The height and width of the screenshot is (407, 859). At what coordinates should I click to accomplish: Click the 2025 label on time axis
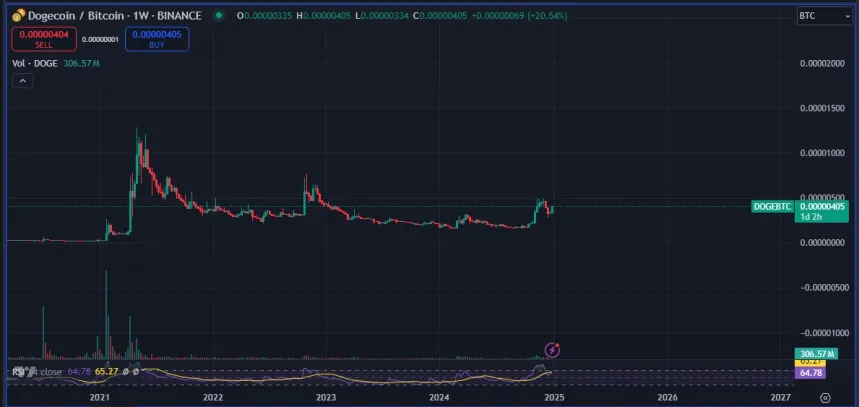tap(554, 397)
